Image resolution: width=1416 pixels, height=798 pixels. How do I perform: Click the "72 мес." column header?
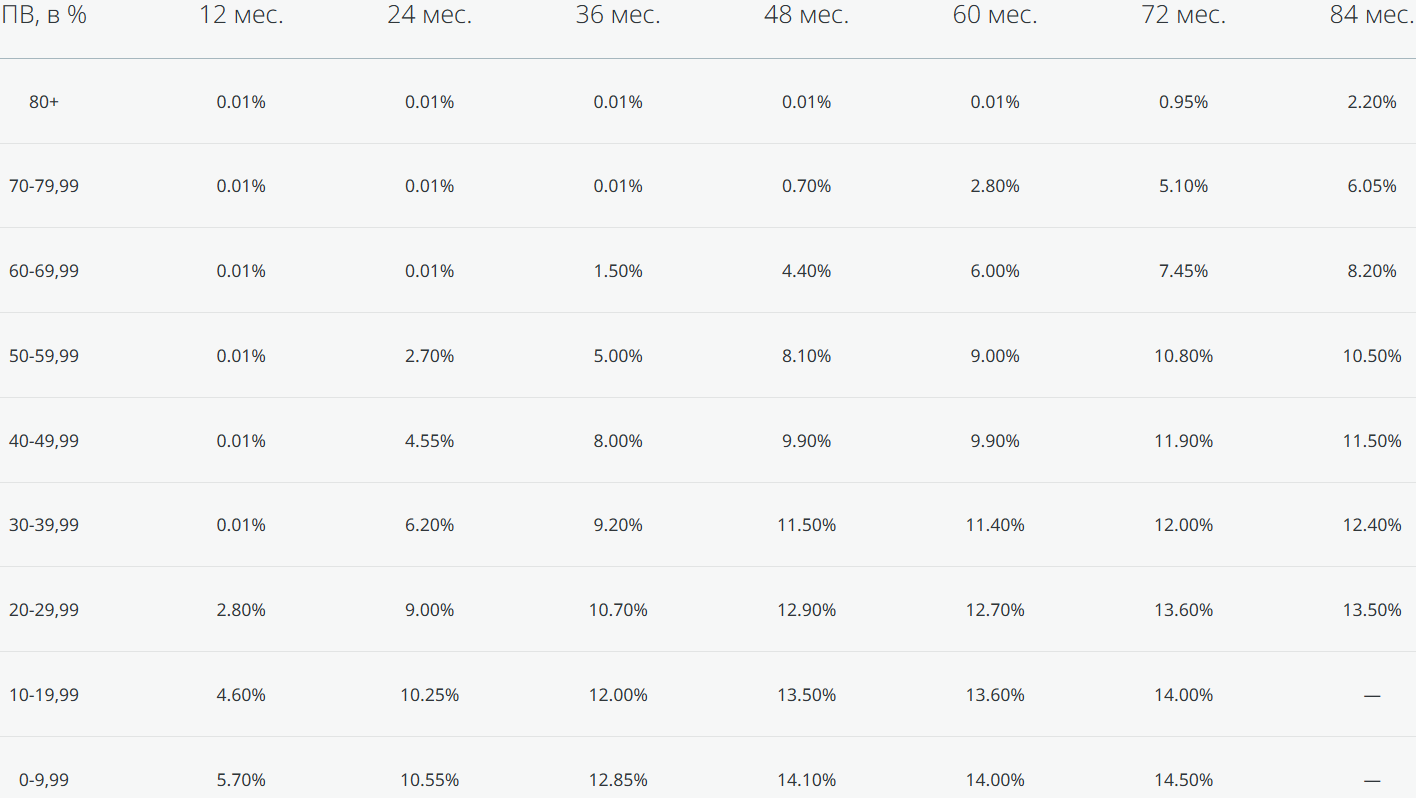click(1183, 15)
